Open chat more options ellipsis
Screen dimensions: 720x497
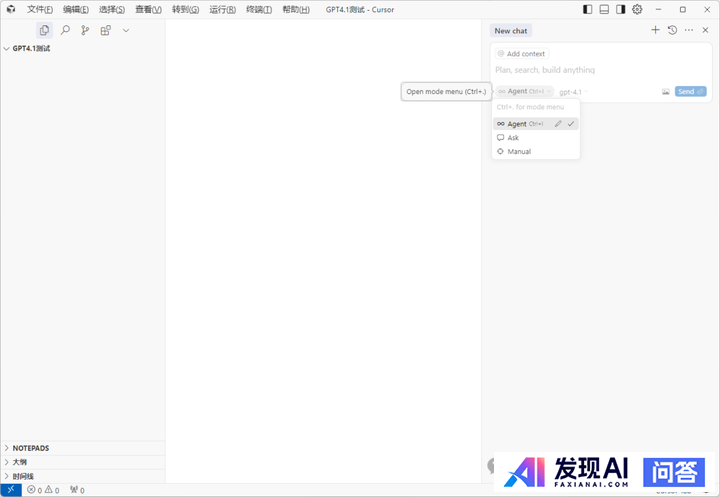(689, 30)
